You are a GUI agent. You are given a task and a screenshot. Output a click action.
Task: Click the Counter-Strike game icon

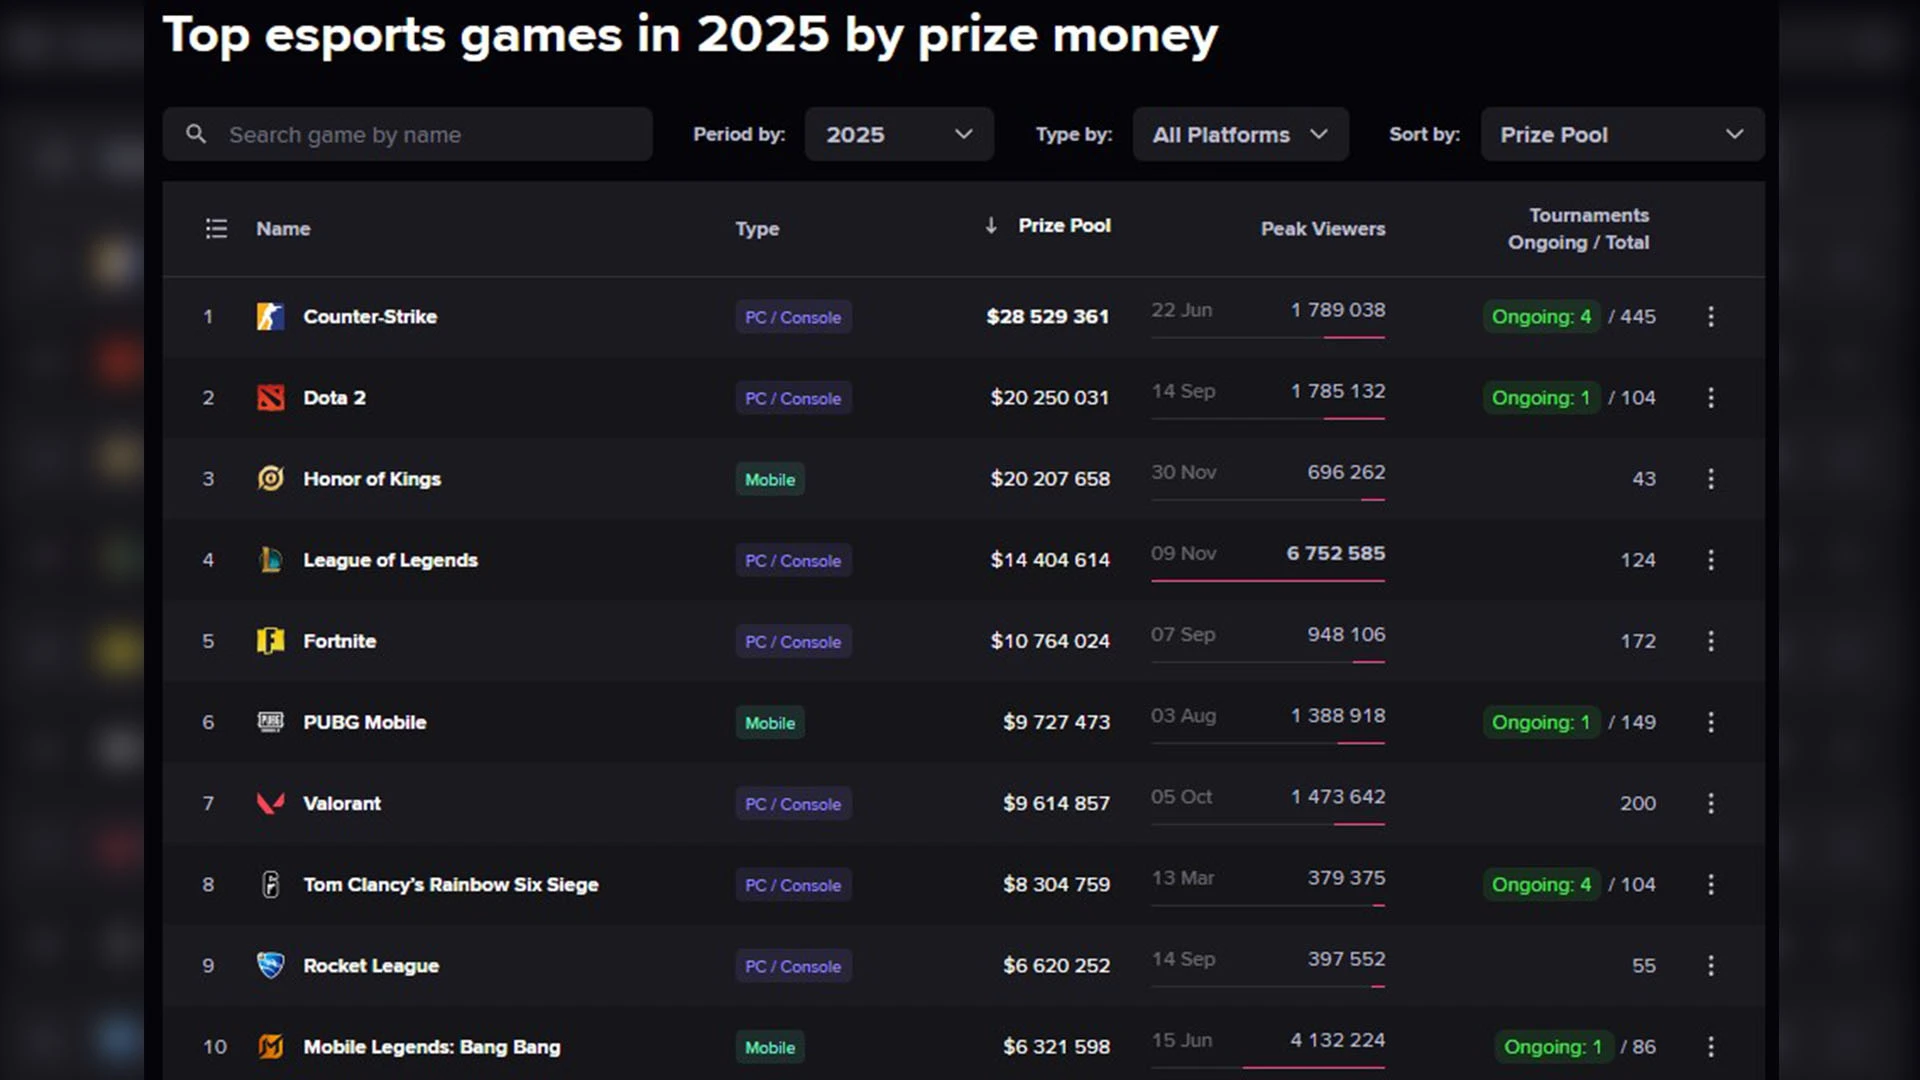click(270, 317)
